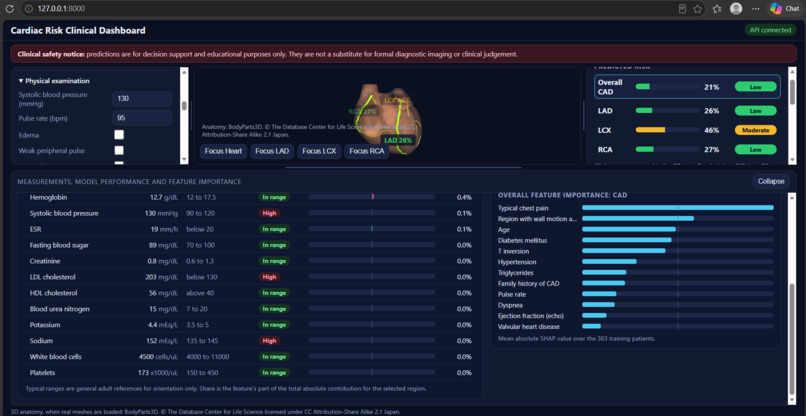Click the LCX 46% risk bar
Screen dimensions: 806x416
point(667,130)
